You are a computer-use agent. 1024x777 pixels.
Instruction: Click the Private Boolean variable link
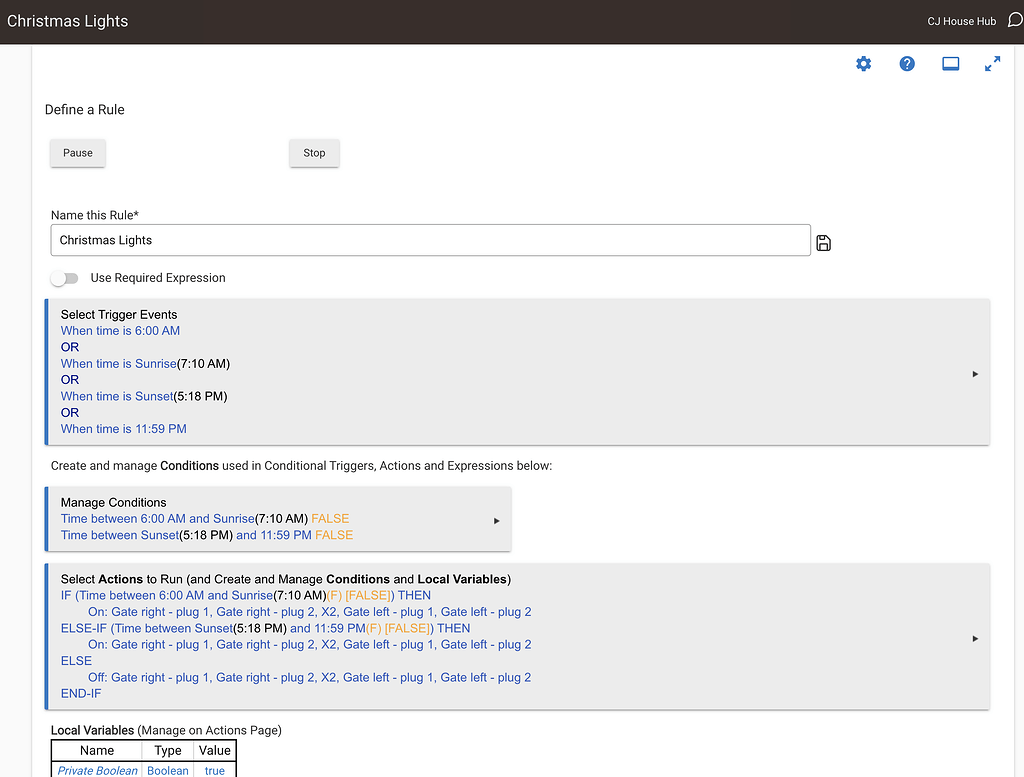coord(97,770)
